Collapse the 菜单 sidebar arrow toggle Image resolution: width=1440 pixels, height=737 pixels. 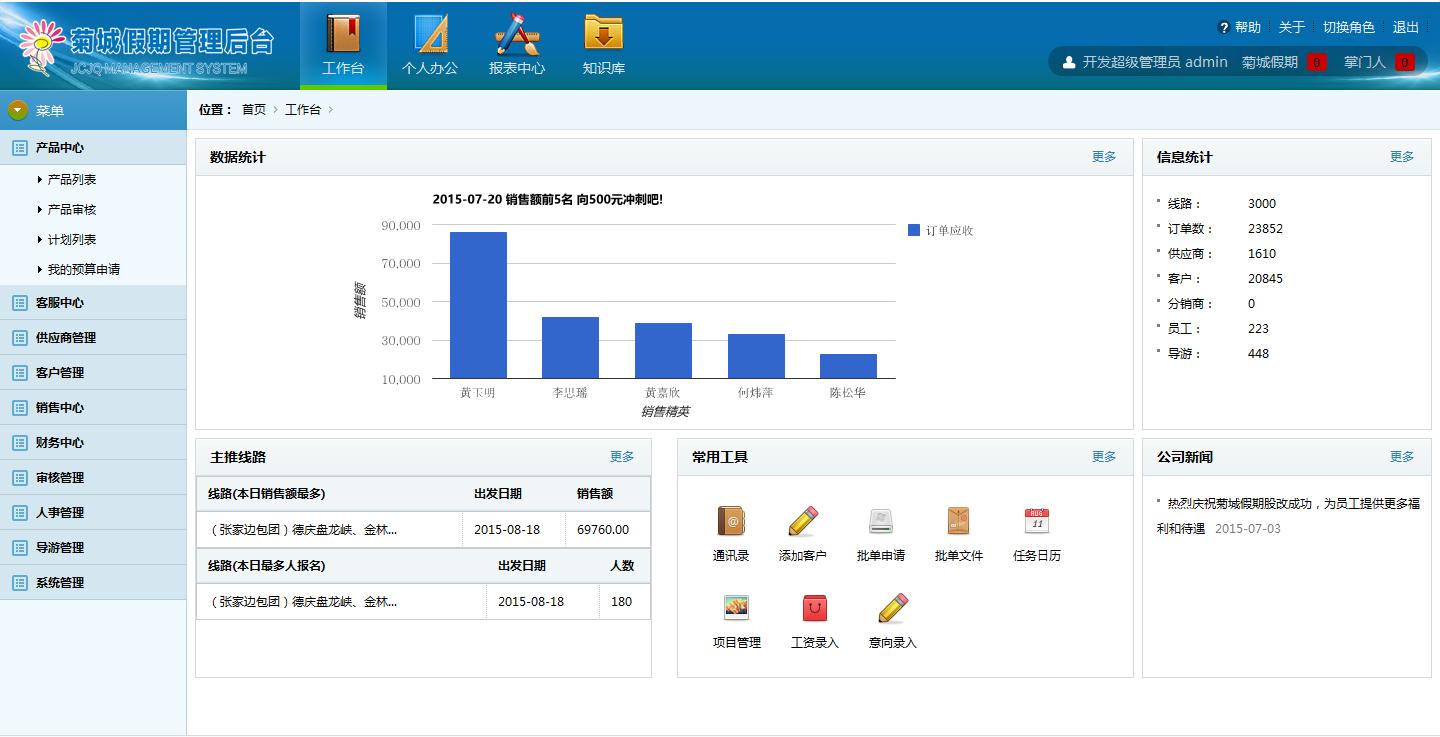18,111
